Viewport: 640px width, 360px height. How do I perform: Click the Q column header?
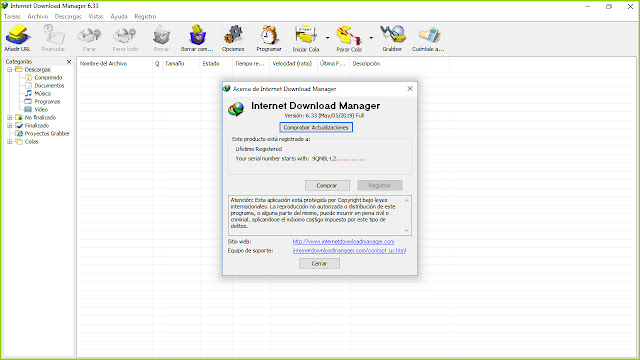(x=157, y=64)
